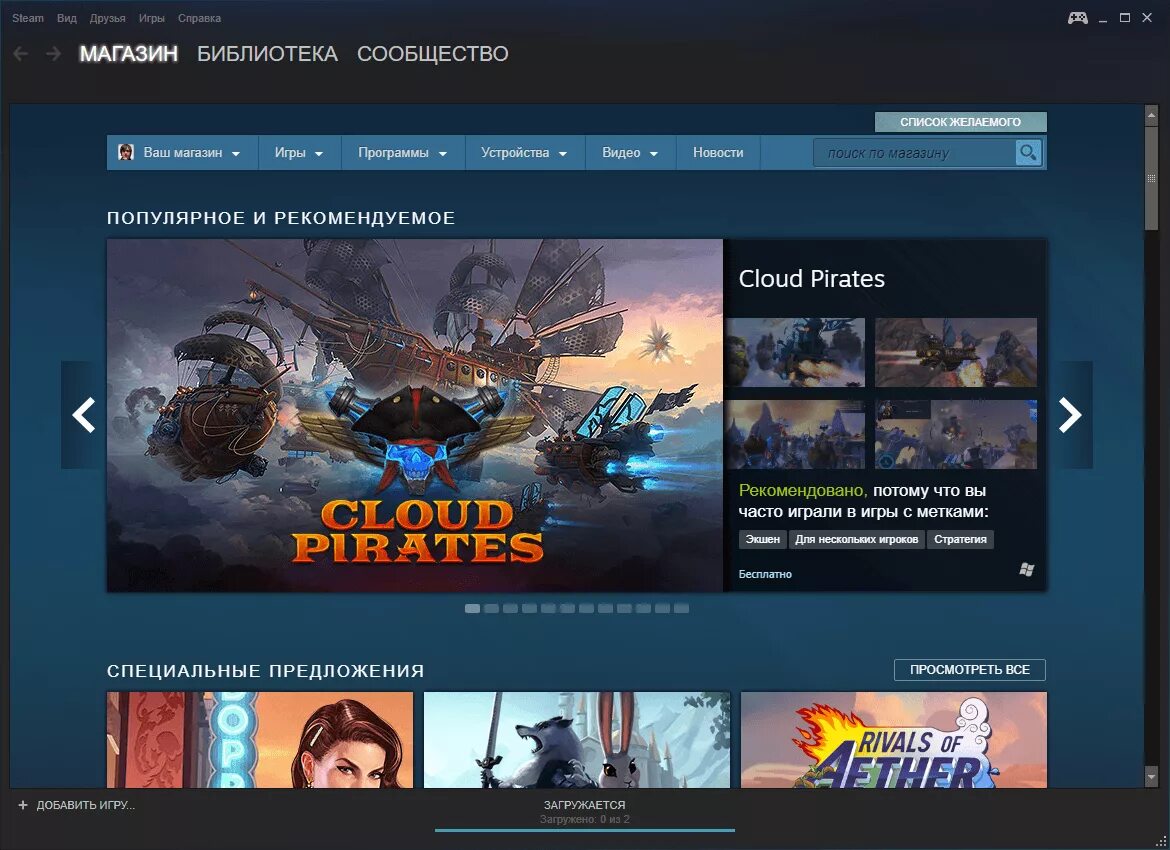Click the download progress bar

(585, 830)
